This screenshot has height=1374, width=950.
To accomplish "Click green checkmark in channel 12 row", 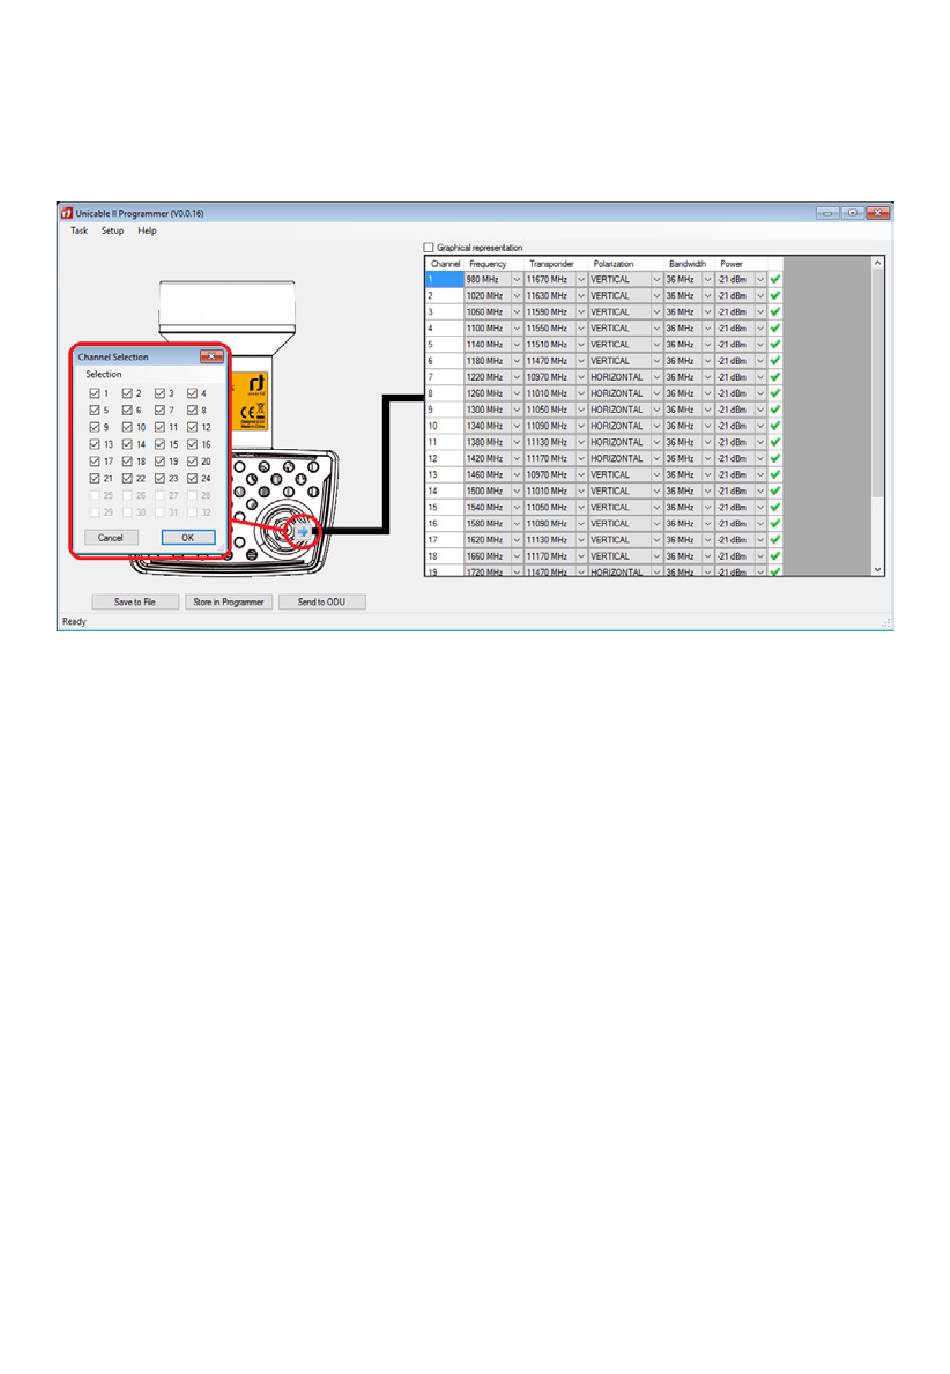I will click(x=775, y=459).
